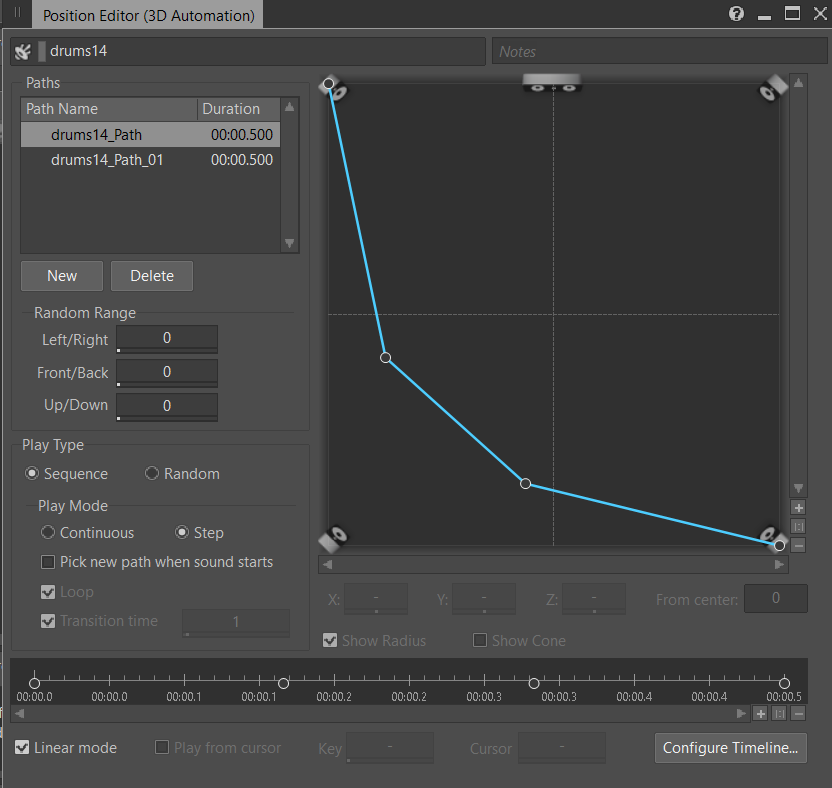Select the second timeline key near 00:00.2
Image resolution: width=832 pixels, height=788 pixels.
284,683
